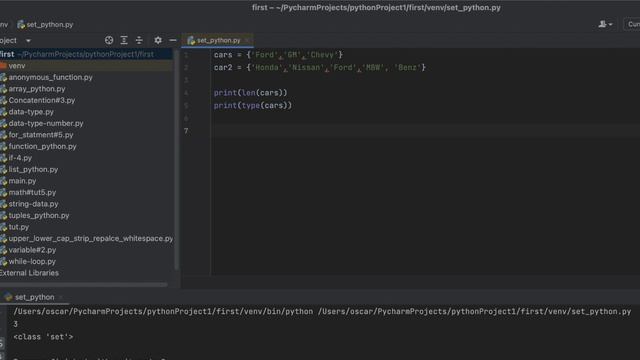Image resolution: width=640 pixels, height=360 pixels.
Task: Click the collapse all icon in Project toolbar
Action: click(139, 40)
